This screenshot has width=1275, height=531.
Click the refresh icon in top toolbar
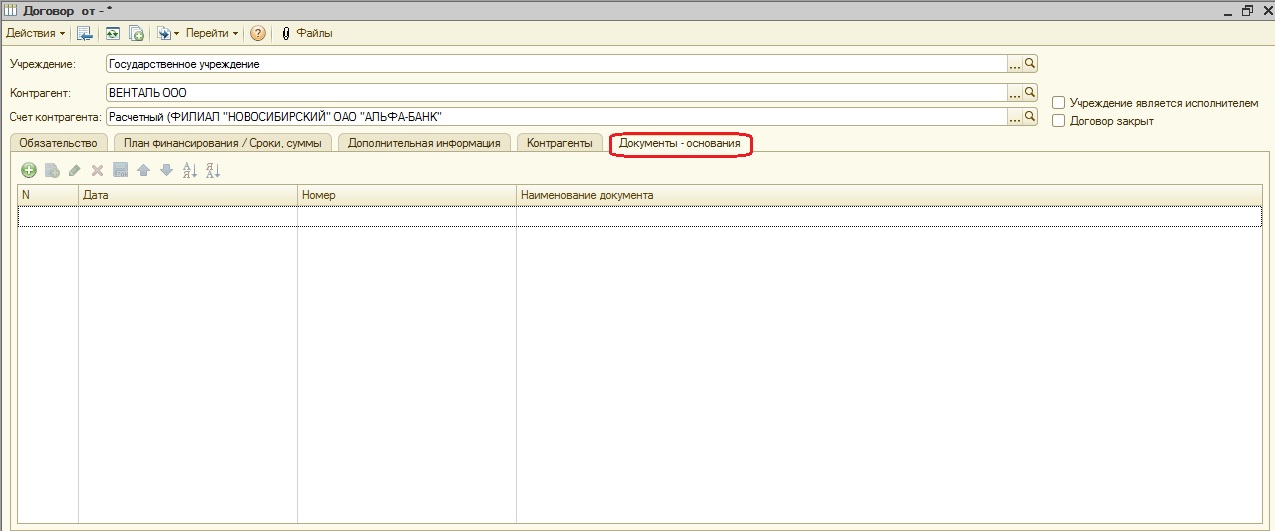click(113, 33)
